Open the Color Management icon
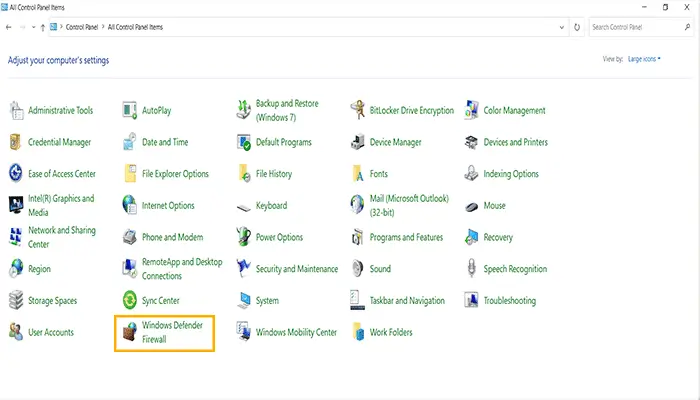700x400 pixels. pos(472,111)
